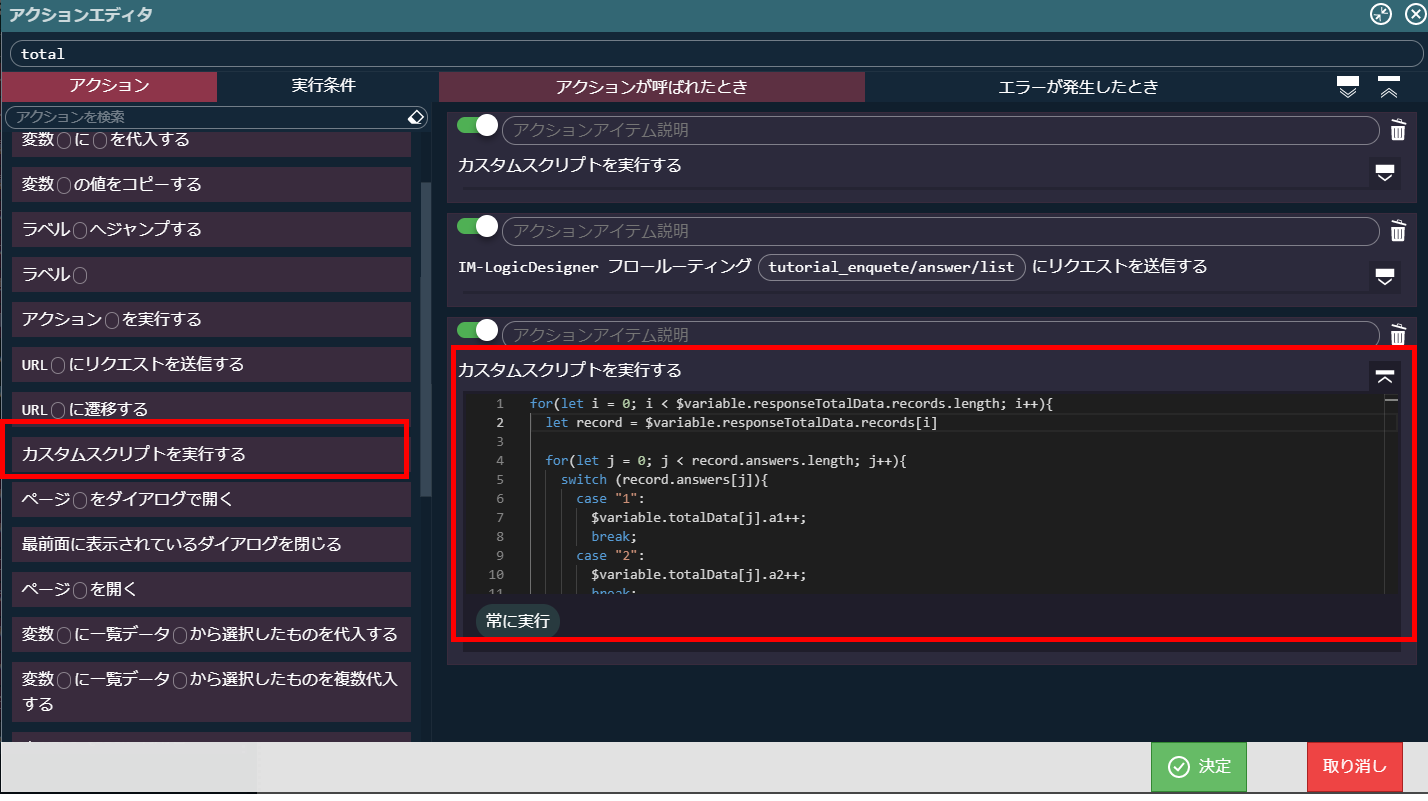Select URL○に遷移する action
Image resolution: width=1428 pixels, height=801 pixels.
tap(211, 409)
